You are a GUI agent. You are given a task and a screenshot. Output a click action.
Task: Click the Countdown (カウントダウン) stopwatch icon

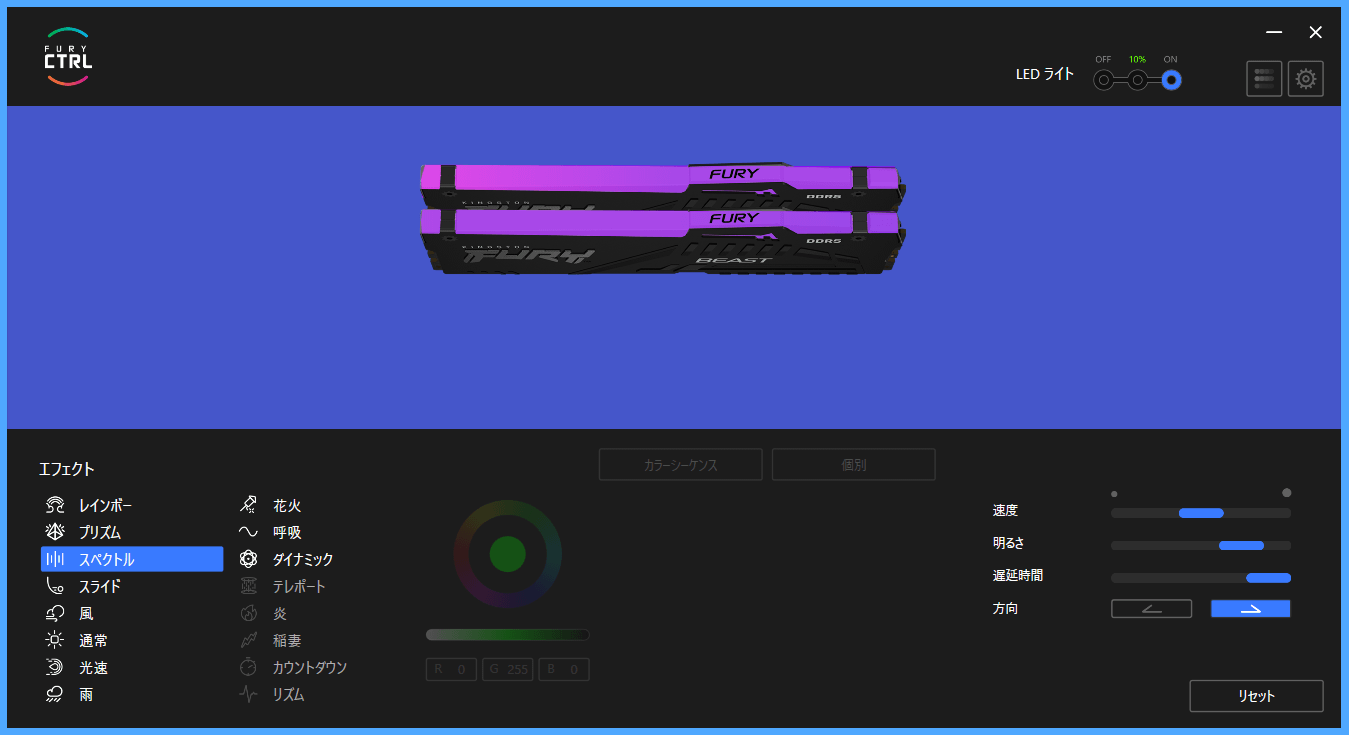click(x=249, y=668)
